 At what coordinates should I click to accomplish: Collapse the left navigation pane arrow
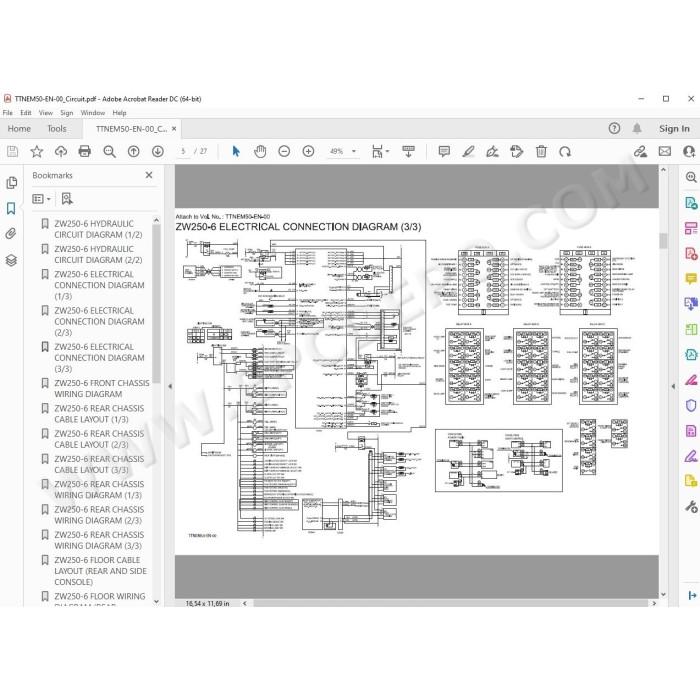(x=170, y=386)
